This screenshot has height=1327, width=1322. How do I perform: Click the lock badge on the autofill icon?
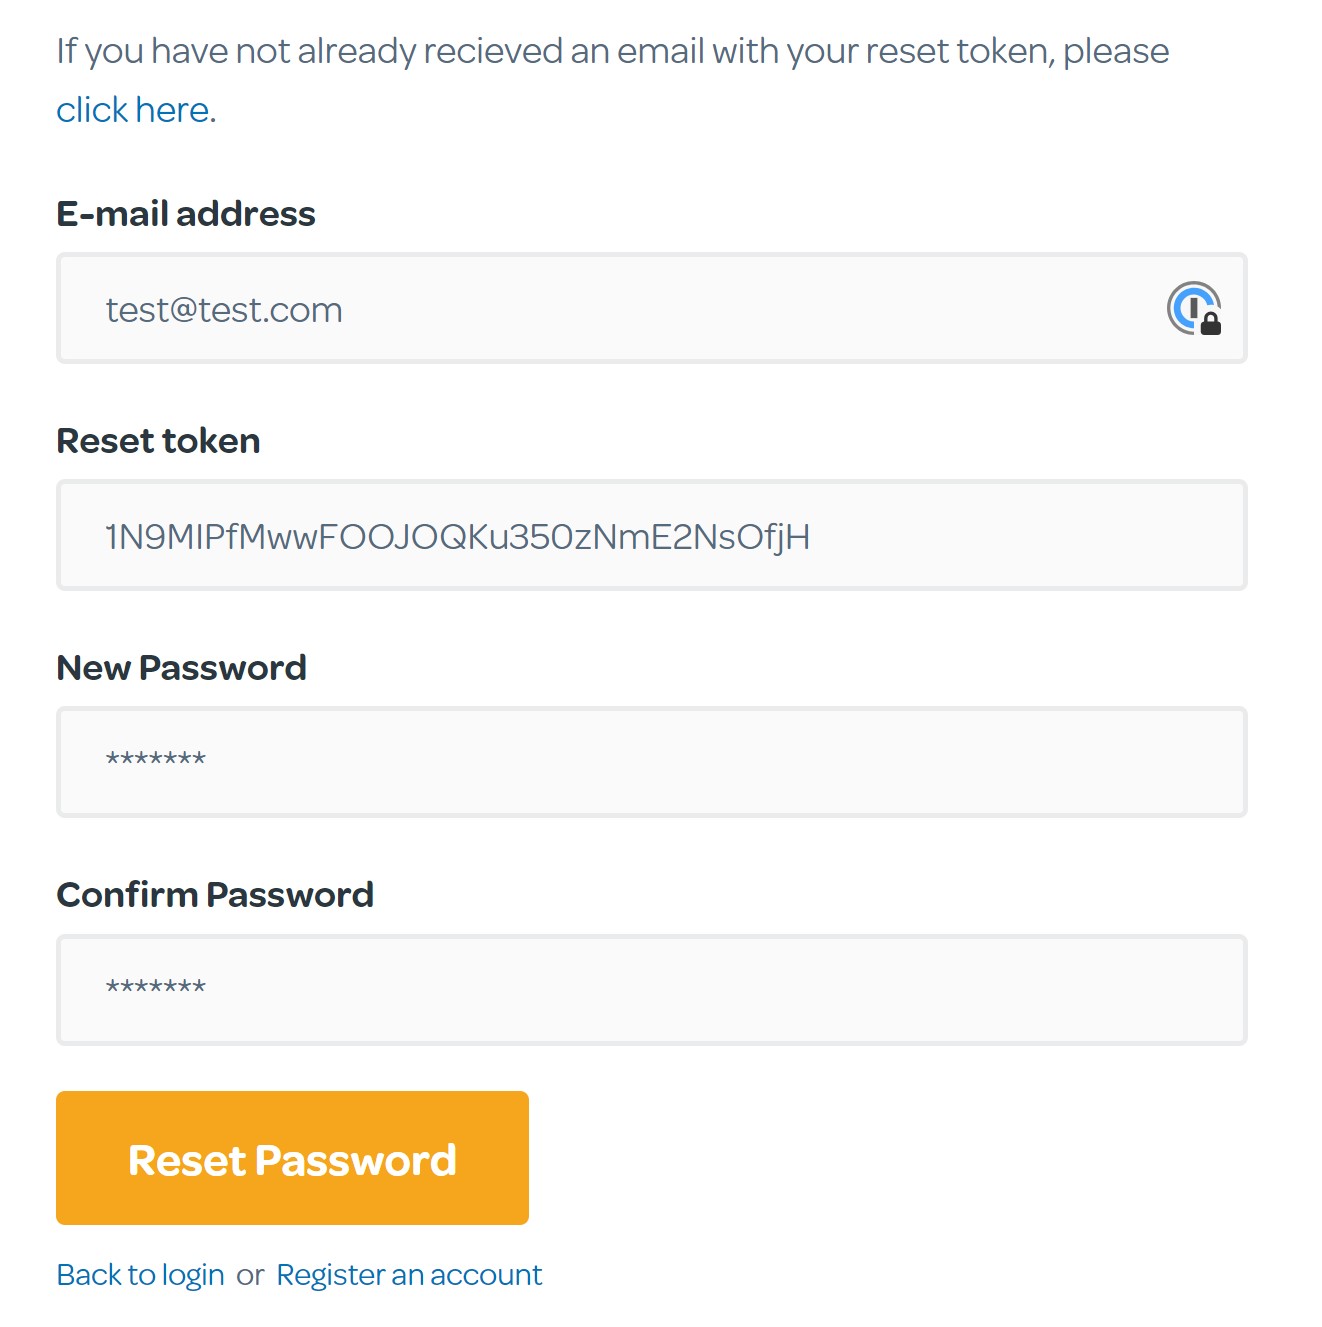click(x=1211, y=324)
